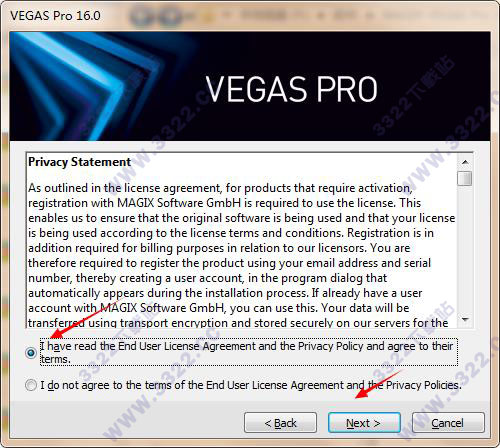This screenshot has width=500, height=448.
Task: Click the scrollbar up arrow in Privacy Statement
Action: [x=465, y=162]
